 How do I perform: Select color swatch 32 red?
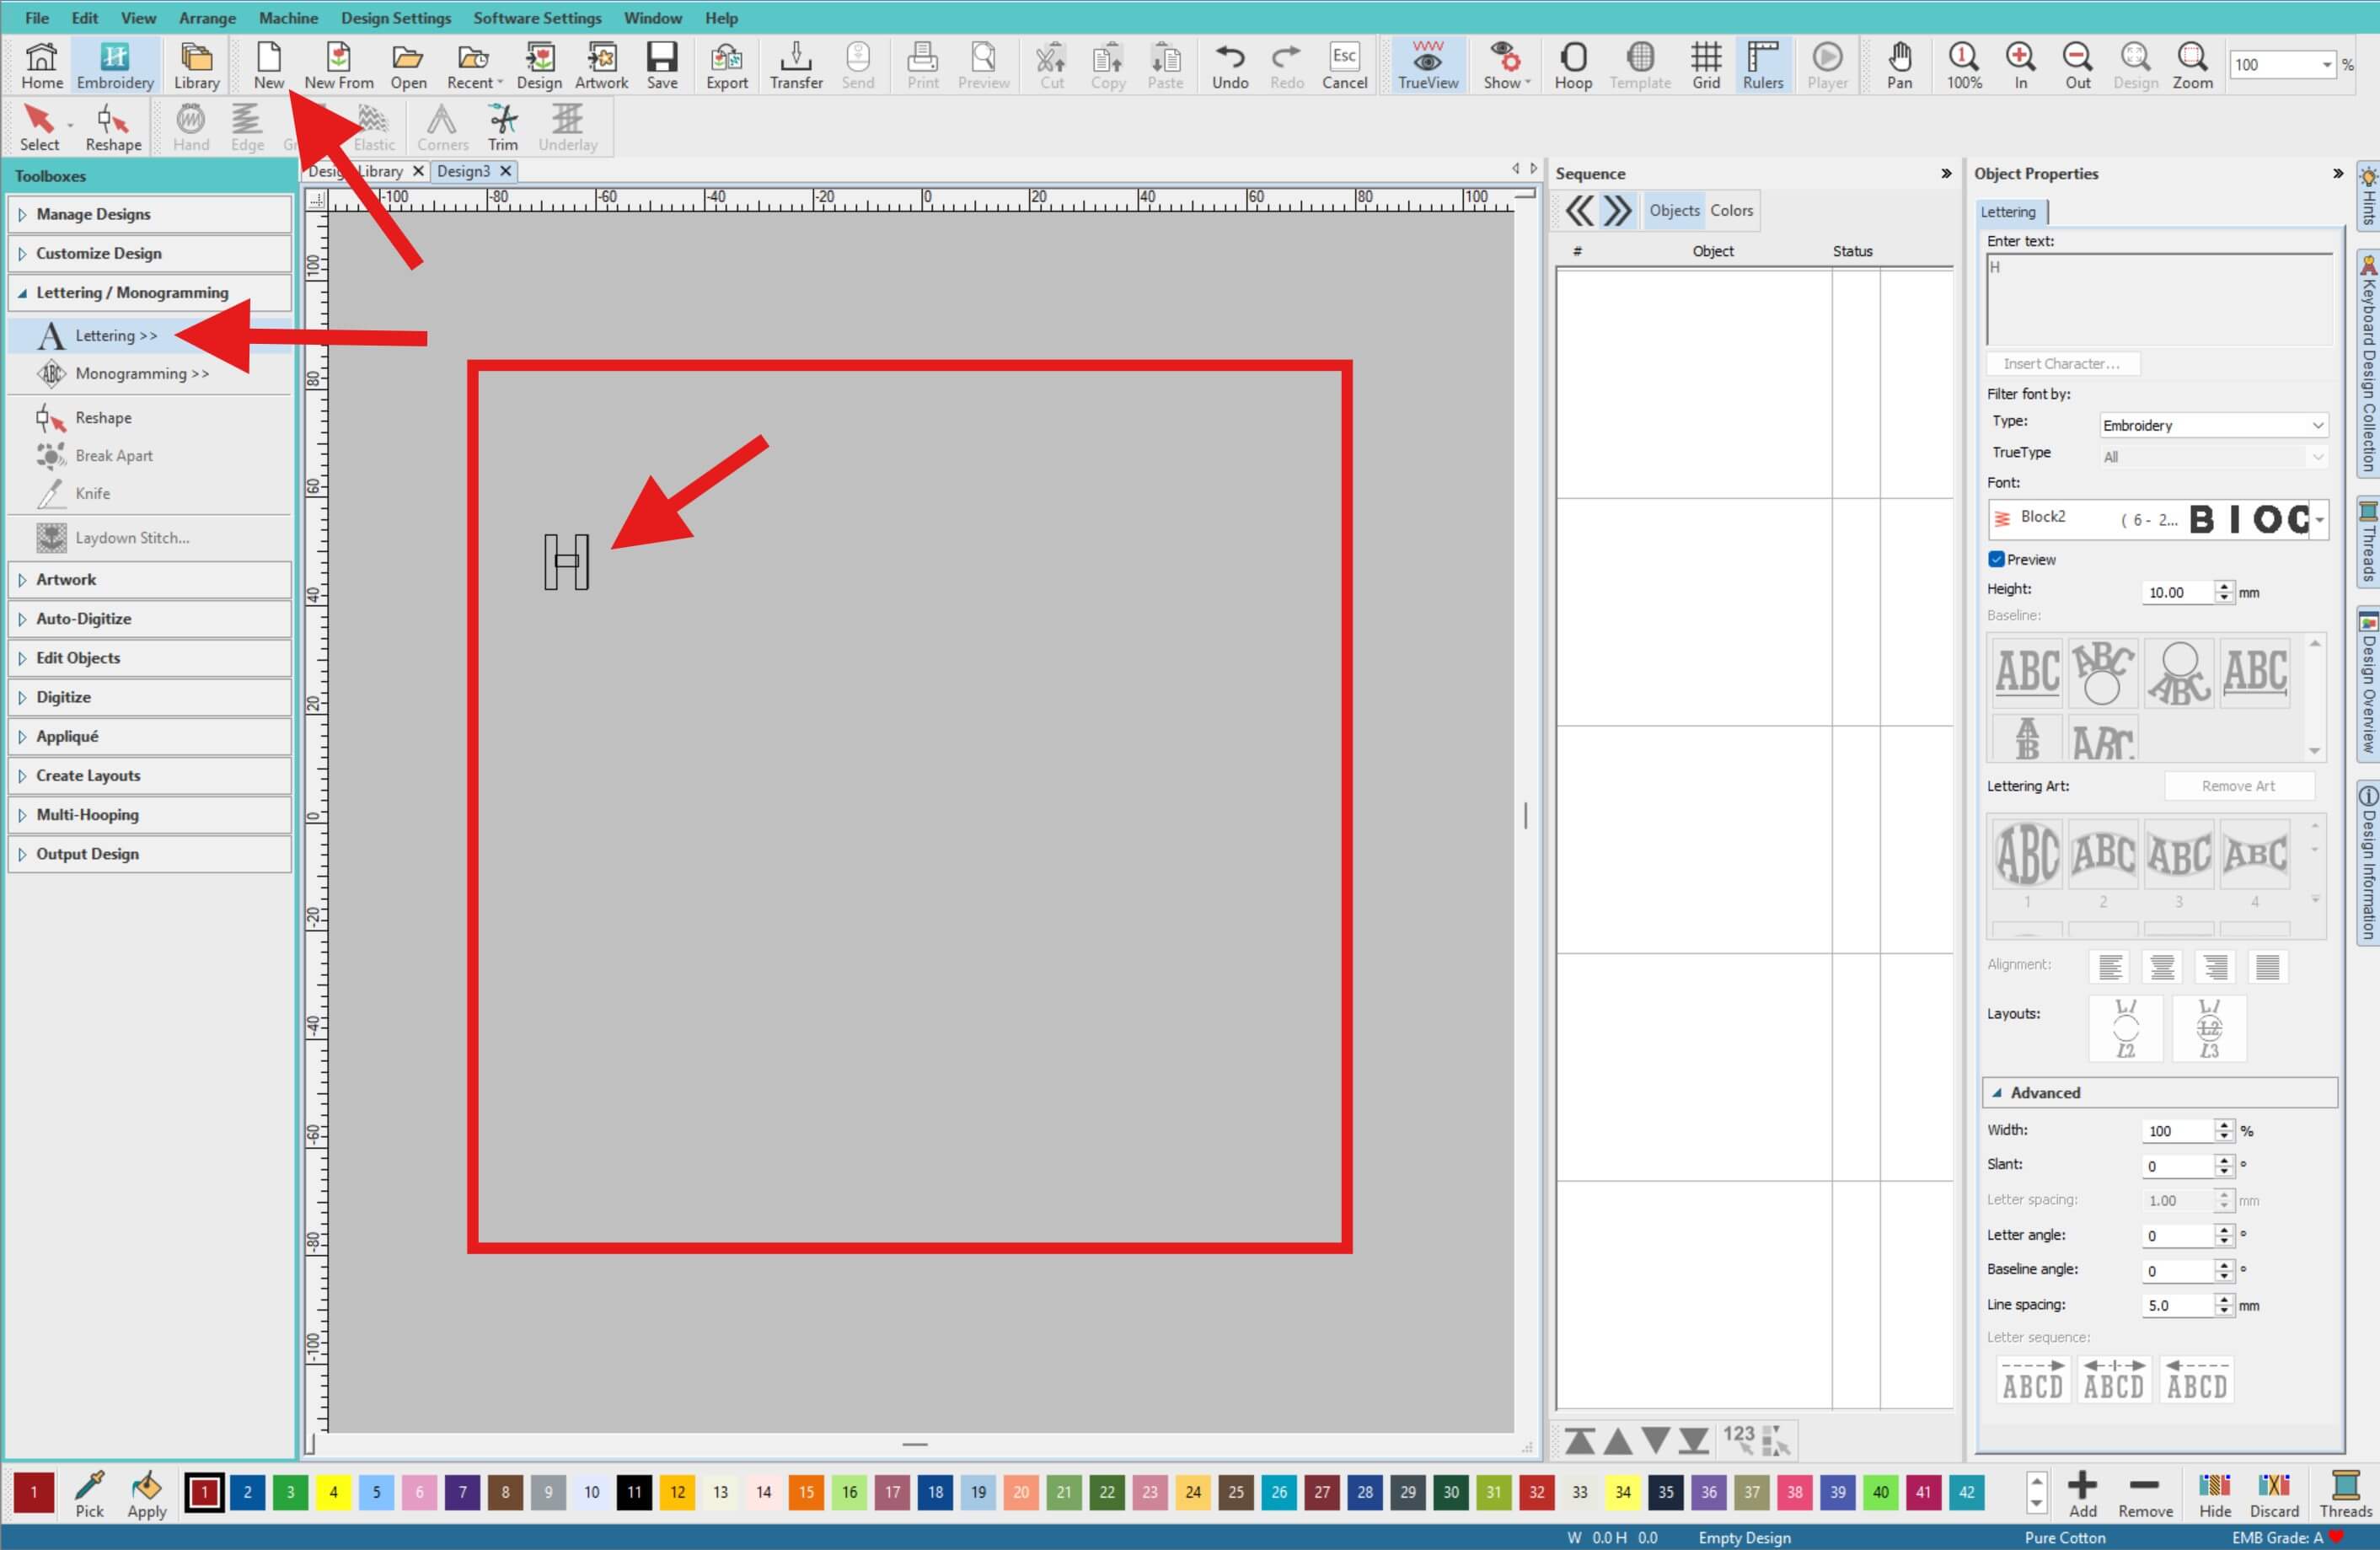[1537, 1492]
